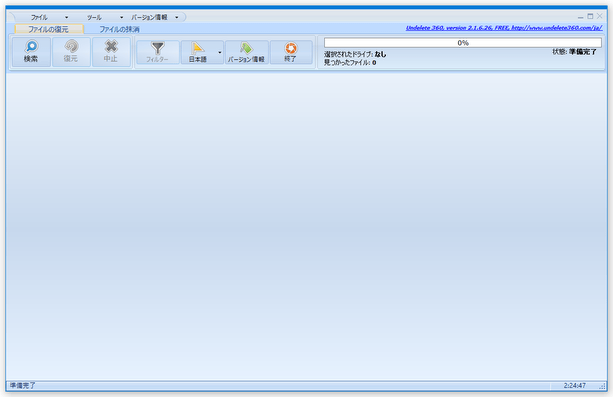Click the 0% progress bar

point(462,43)
